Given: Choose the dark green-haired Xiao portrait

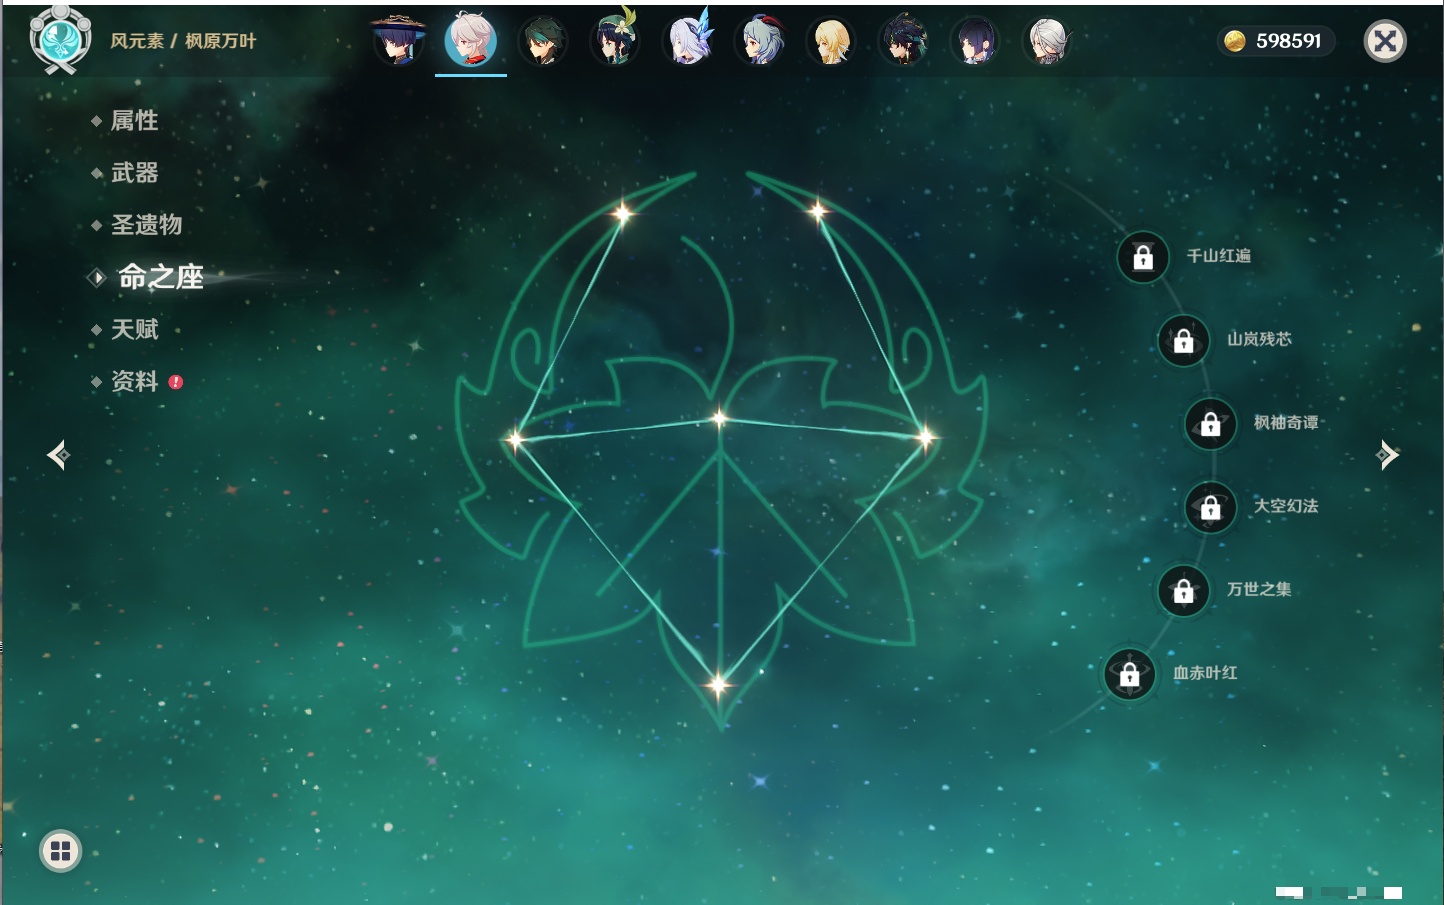Looking at the screenshot, I should [542, 42].
